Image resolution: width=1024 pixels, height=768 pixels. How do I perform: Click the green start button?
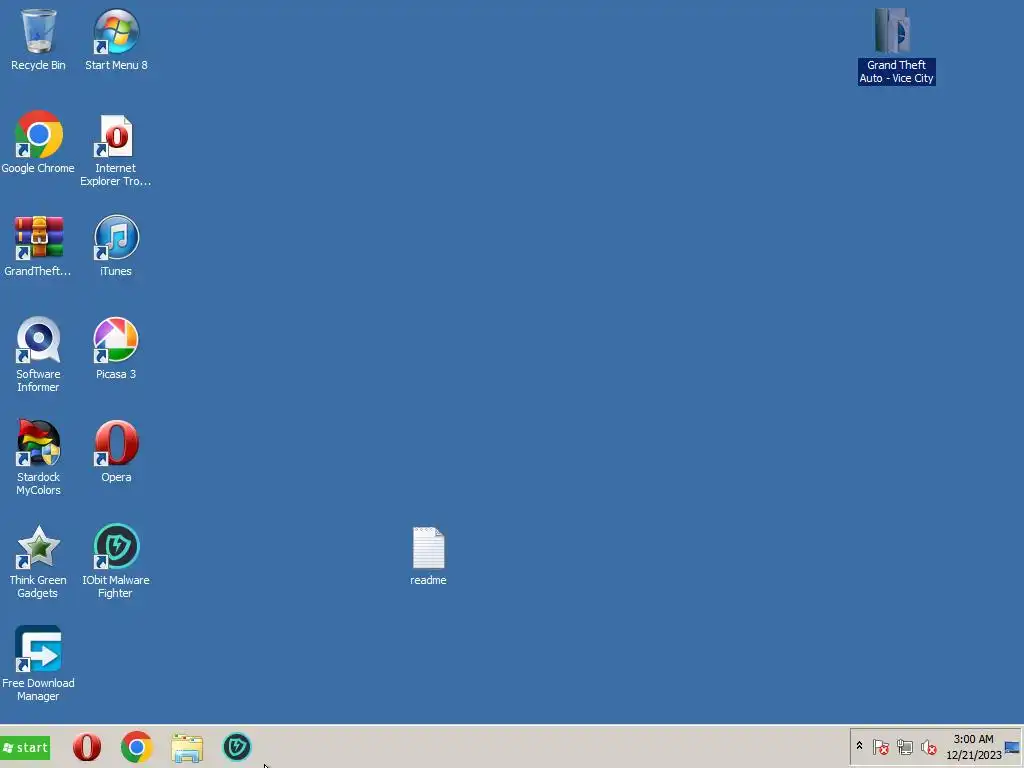(25, 748)
